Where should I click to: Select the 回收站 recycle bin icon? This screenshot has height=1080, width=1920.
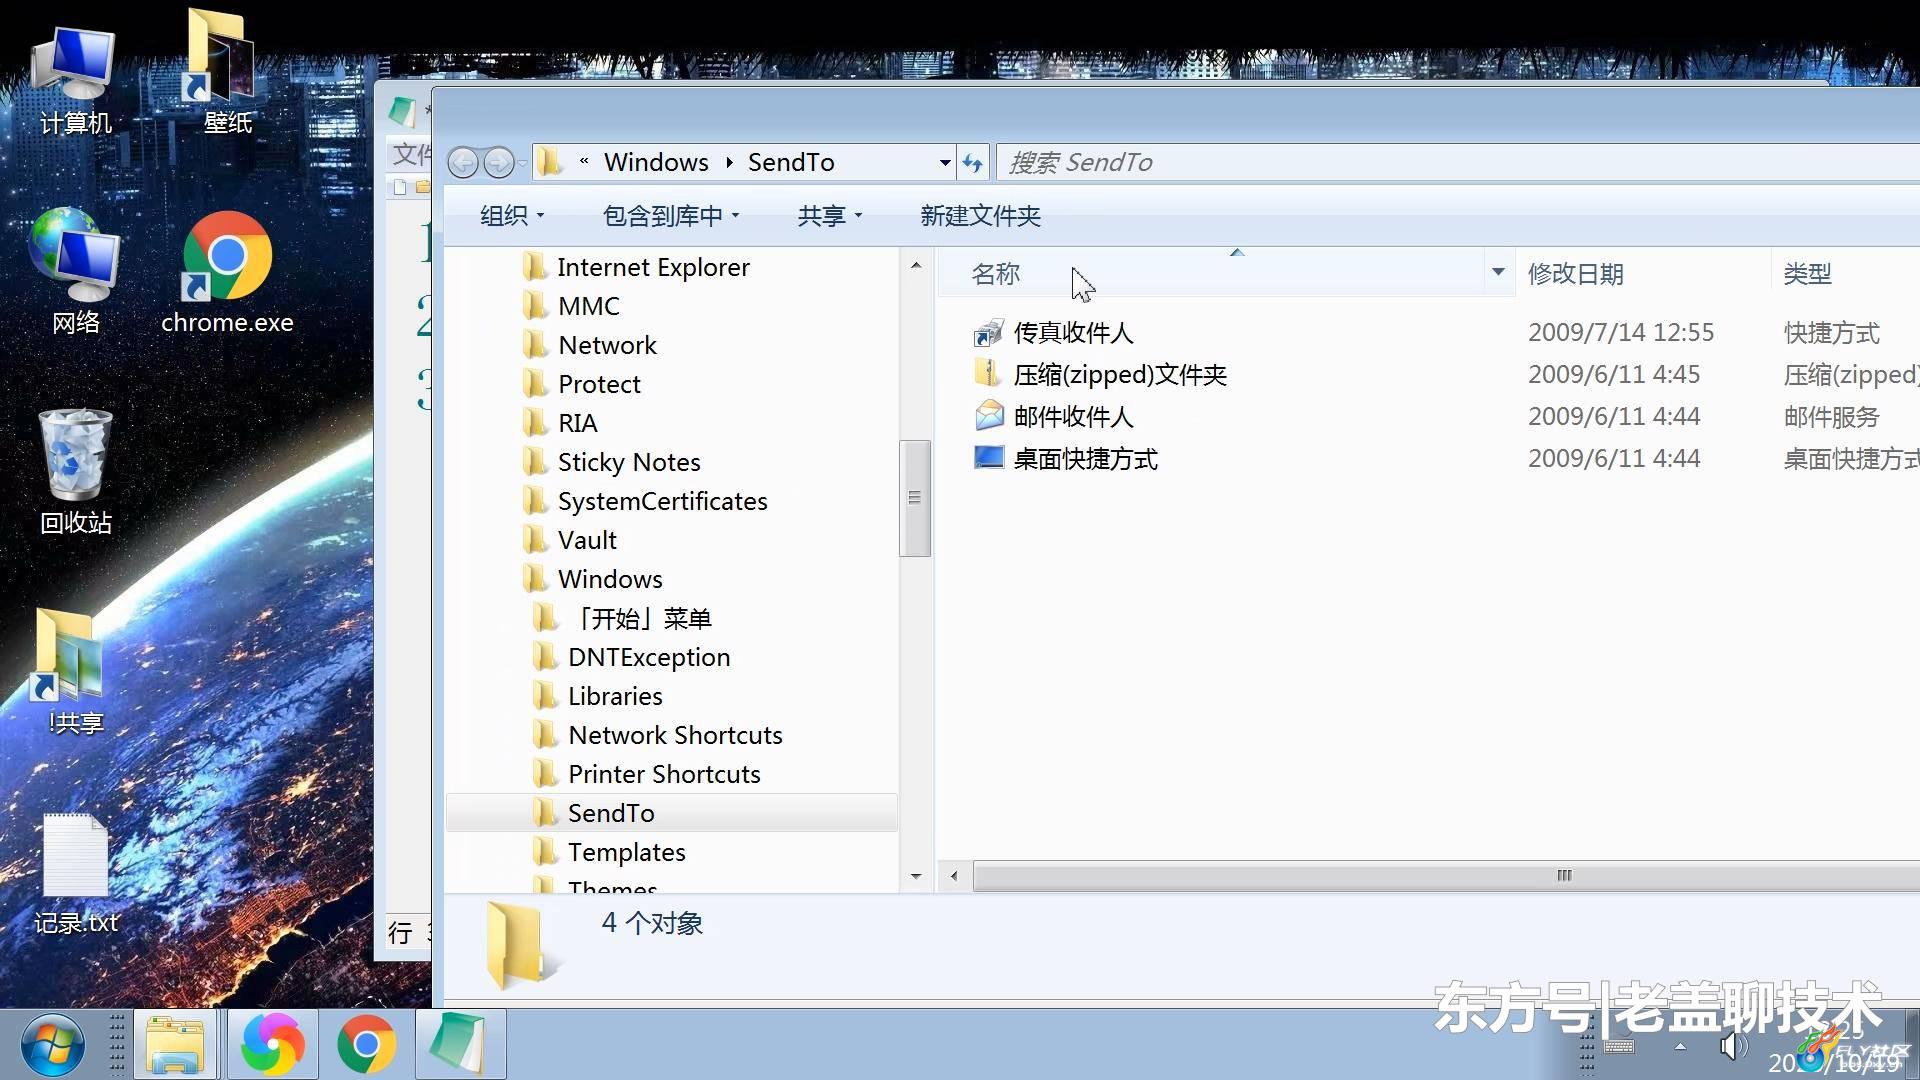(x=75, y=470)
